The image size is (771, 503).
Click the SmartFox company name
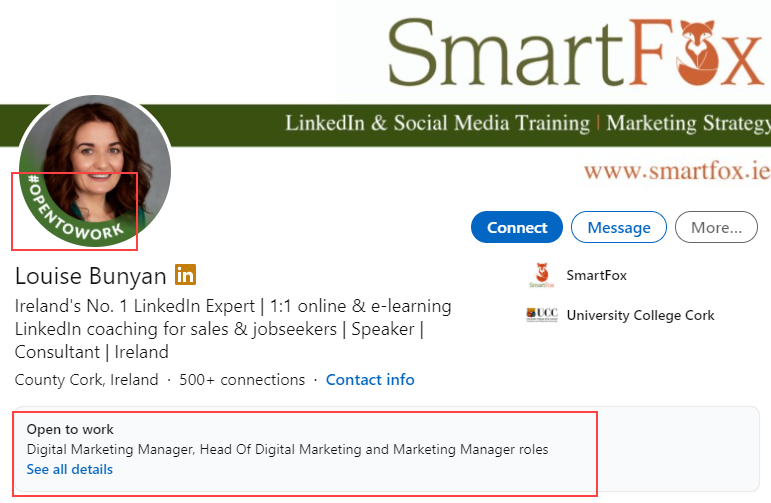(x=596, y=275)
